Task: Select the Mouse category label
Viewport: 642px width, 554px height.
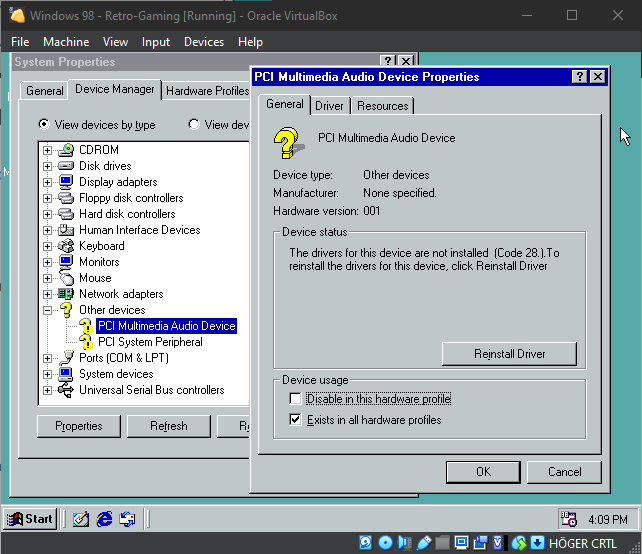Action: pyautogui.click(x=95, y=278)
